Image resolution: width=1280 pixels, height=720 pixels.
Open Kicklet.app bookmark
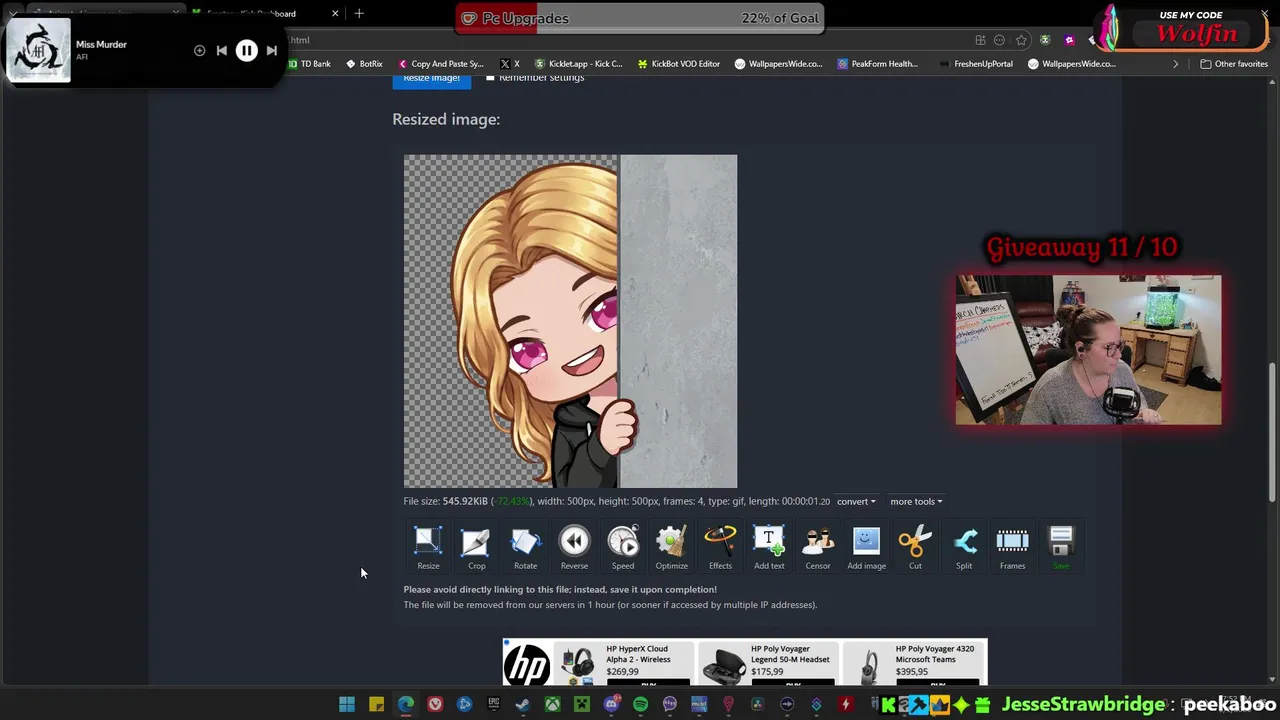click(x=578, y=64)
